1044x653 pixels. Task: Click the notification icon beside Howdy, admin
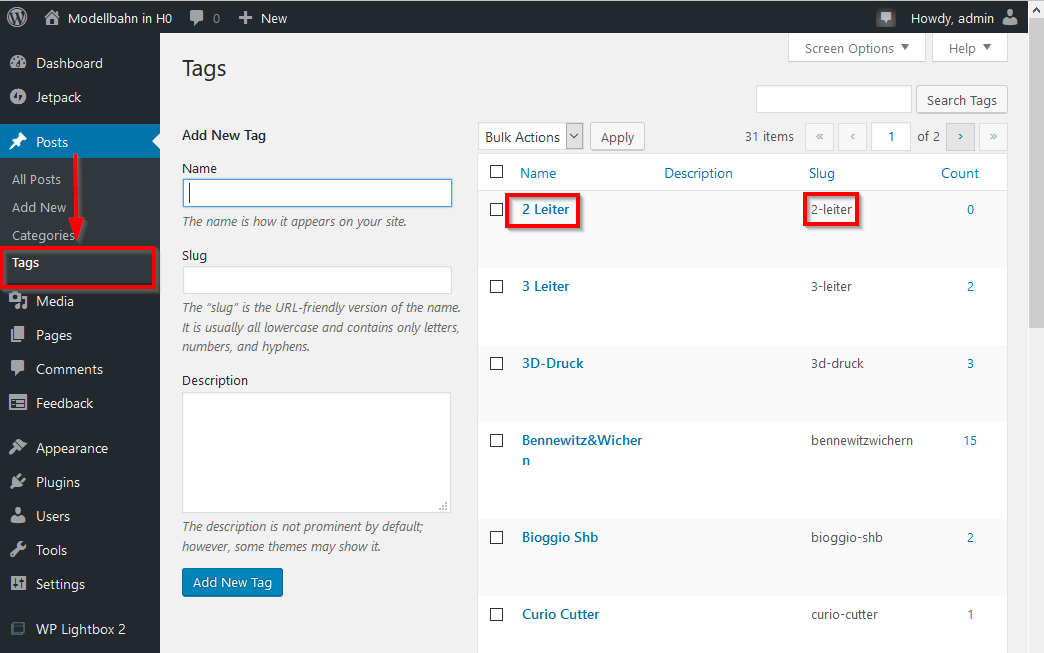(886, 18)
